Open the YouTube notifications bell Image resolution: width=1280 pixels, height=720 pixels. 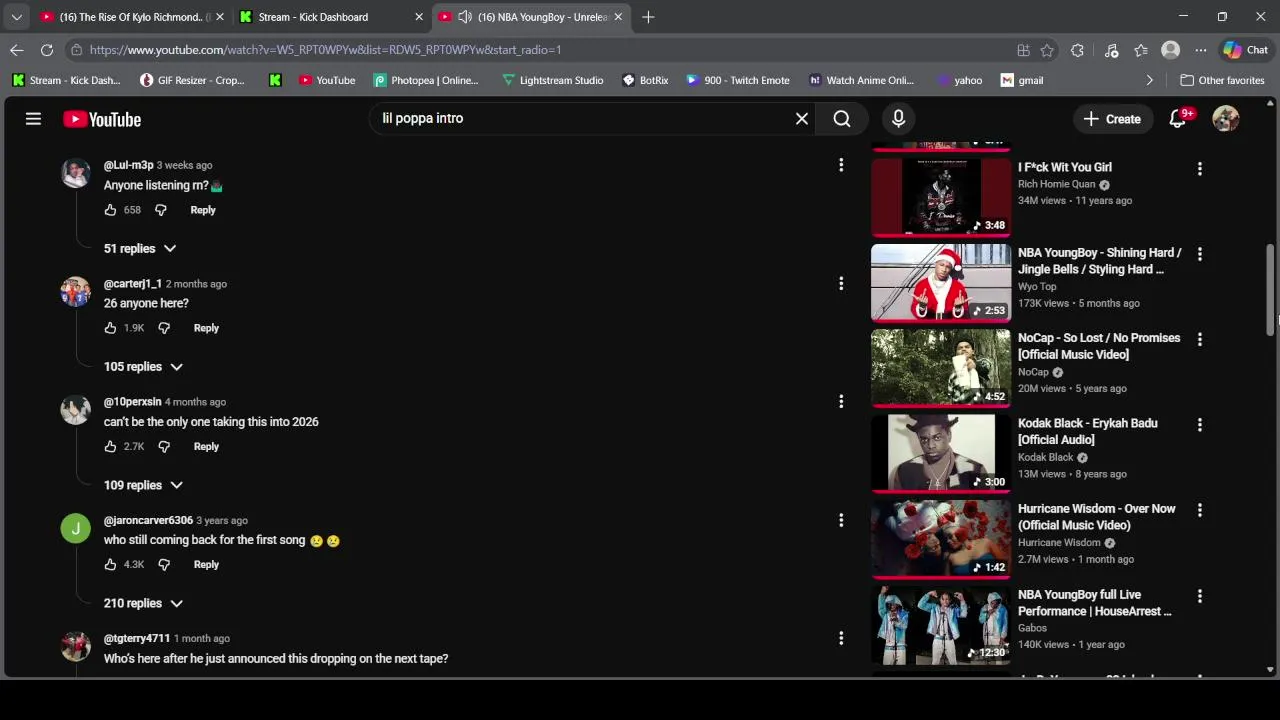1179,119
